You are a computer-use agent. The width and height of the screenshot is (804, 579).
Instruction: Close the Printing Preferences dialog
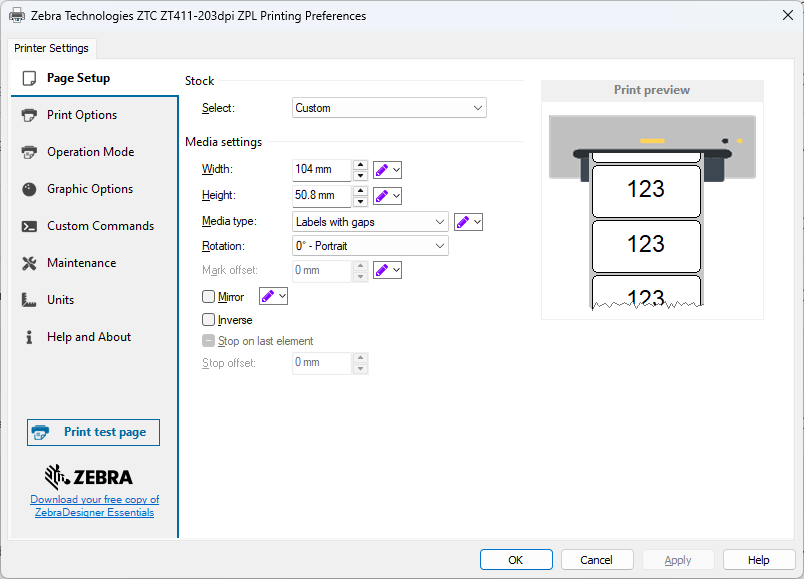coord(788,15)
